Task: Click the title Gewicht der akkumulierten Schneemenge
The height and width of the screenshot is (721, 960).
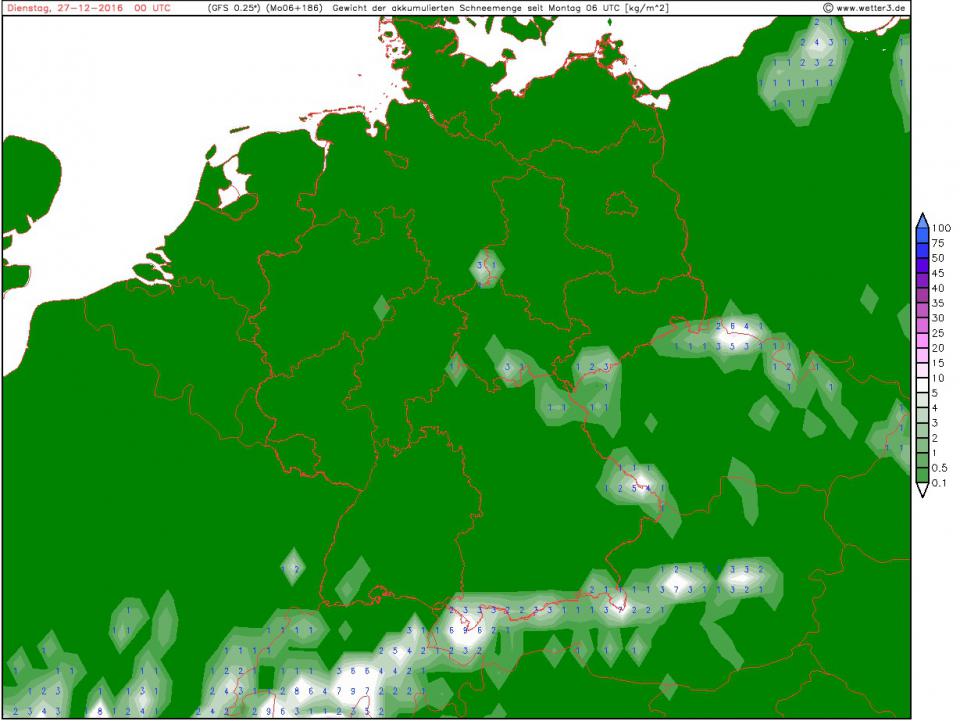Action: (430, 7)
